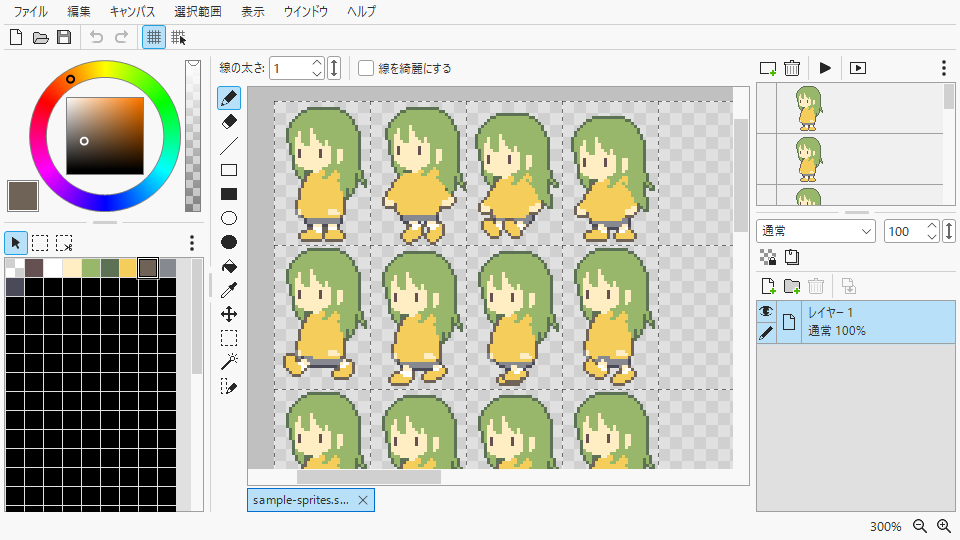Delete the selected layer
Viewport: 960px width, 540px height.
[816, 286]
